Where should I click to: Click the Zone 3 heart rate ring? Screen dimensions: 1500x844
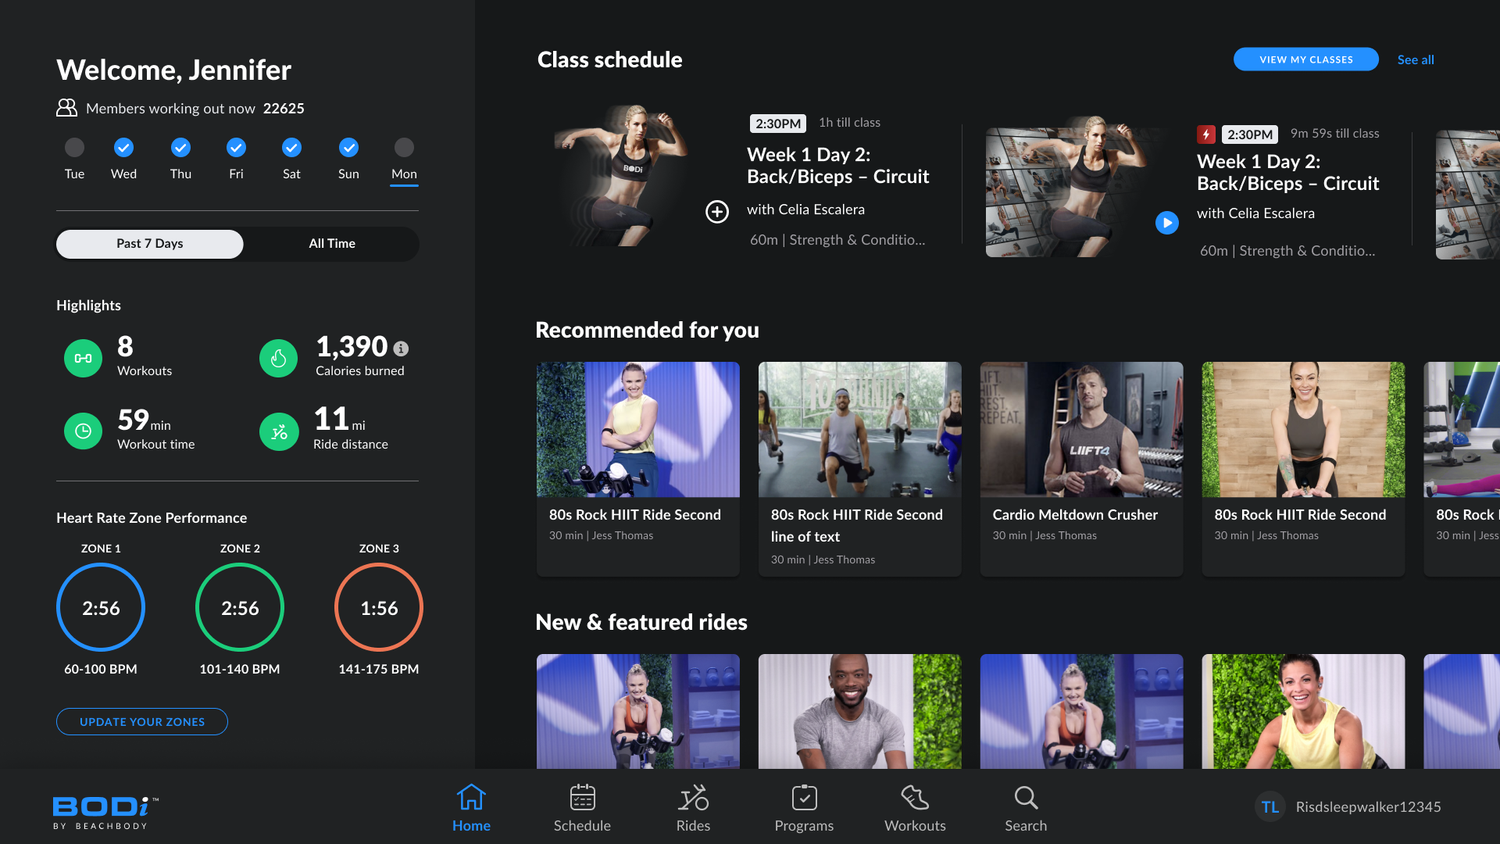[x=379, y=607]
